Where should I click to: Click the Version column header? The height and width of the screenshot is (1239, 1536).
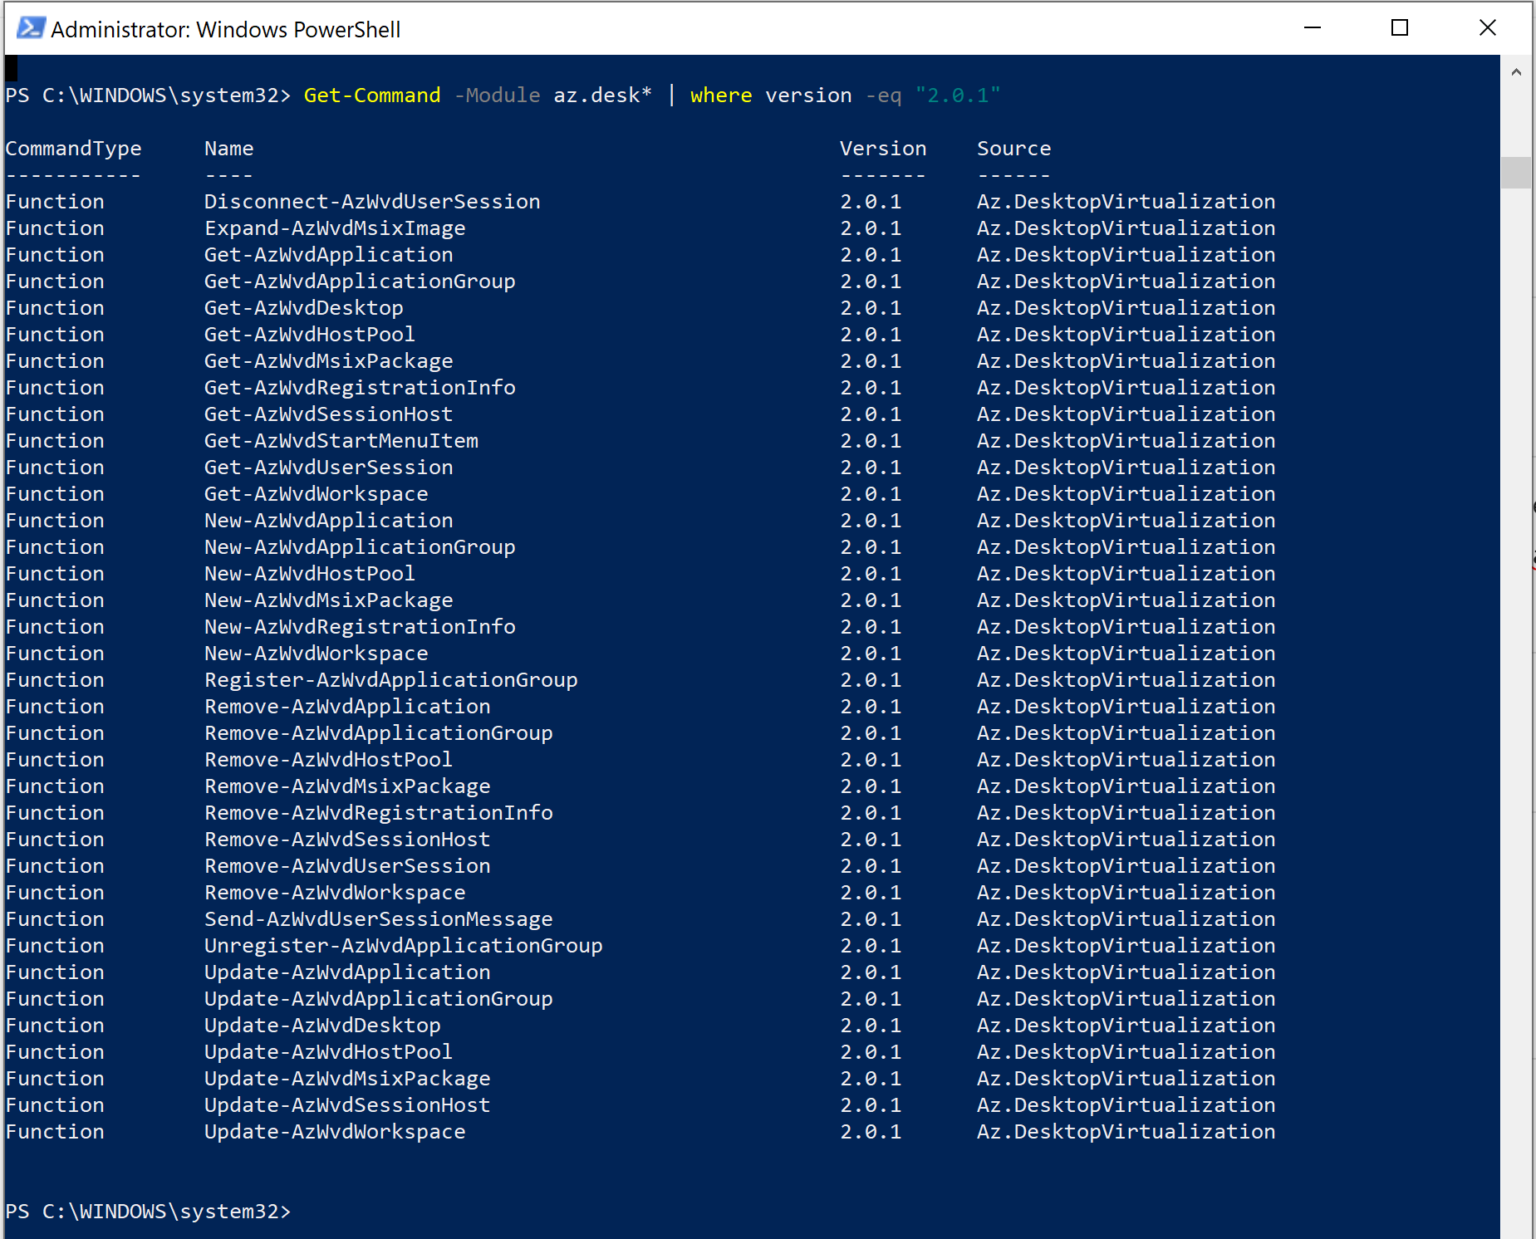click(x=883, y=148)
